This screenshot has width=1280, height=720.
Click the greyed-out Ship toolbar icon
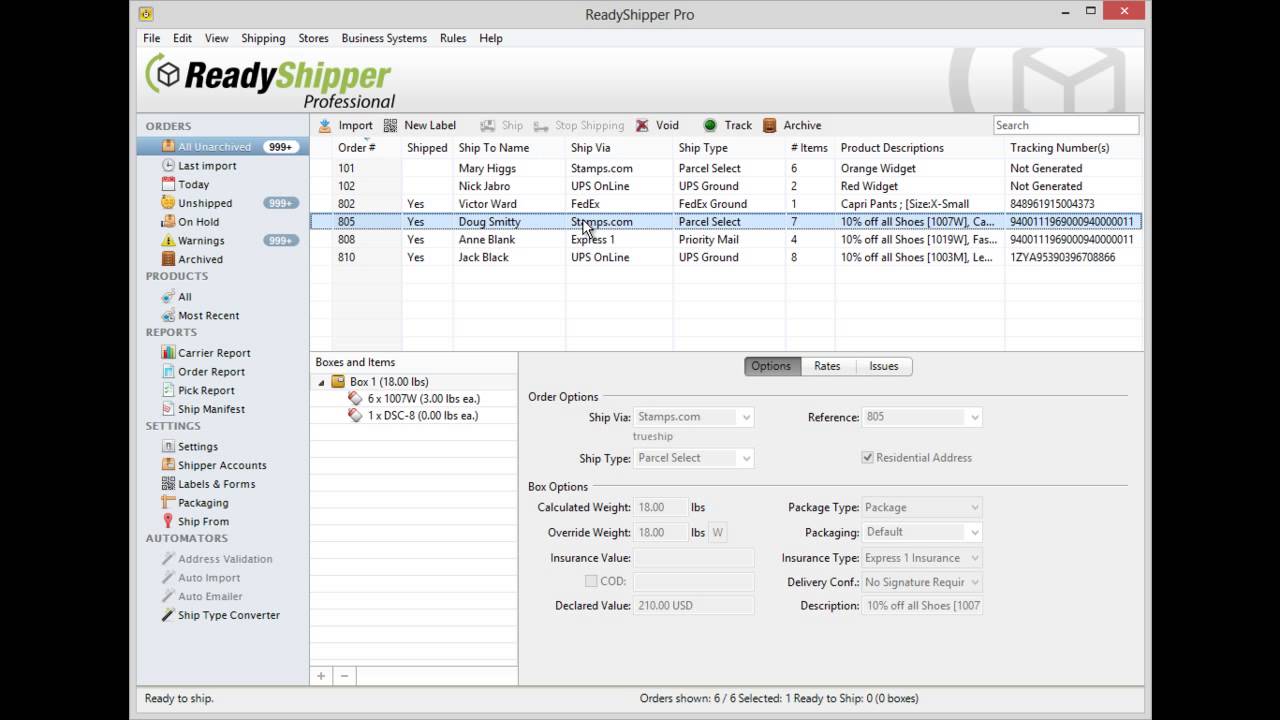point(488,125)
